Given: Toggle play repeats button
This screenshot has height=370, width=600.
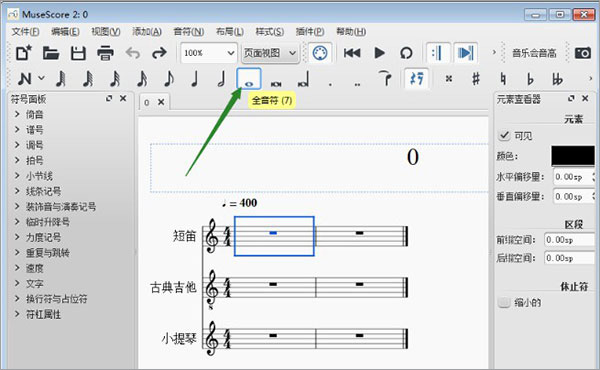Looking at the screenshot, I should point(437,53).
